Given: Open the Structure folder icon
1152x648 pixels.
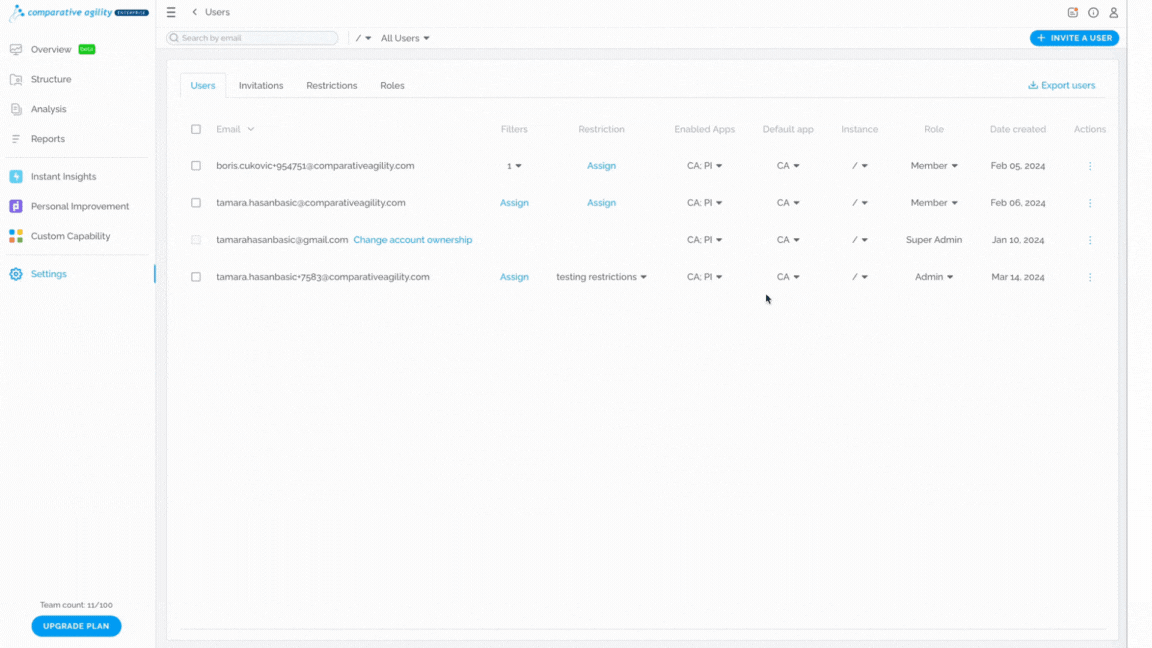Looking at the screenshot, I should tap(15, 79).
